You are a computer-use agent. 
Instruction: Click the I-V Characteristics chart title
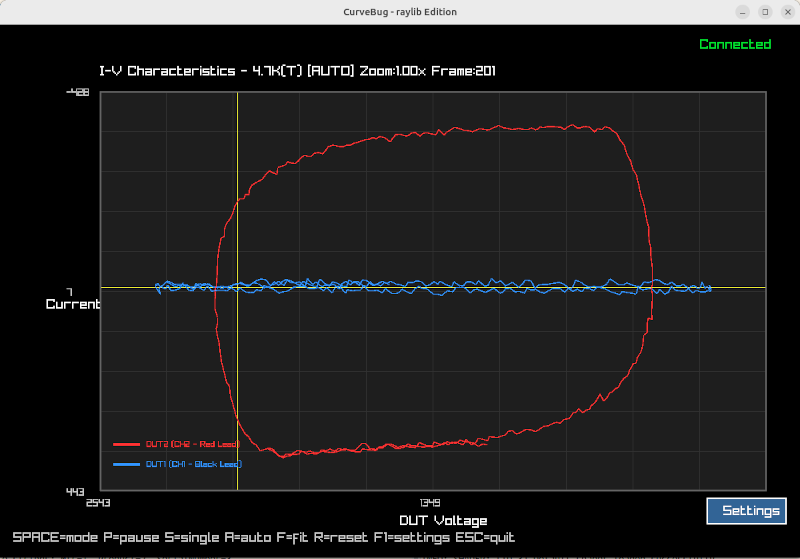[297, 71]
